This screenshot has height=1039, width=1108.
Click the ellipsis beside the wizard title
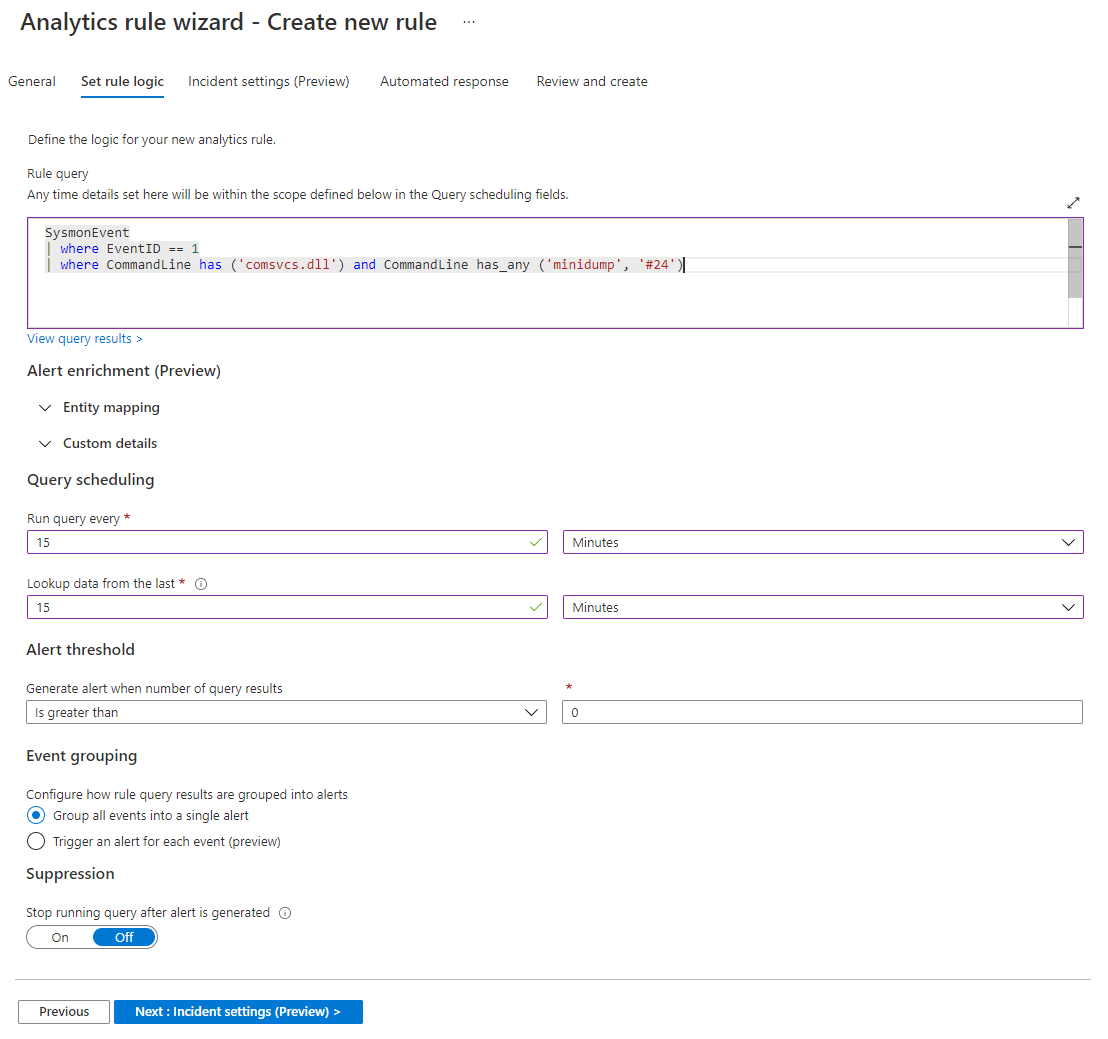468,22
